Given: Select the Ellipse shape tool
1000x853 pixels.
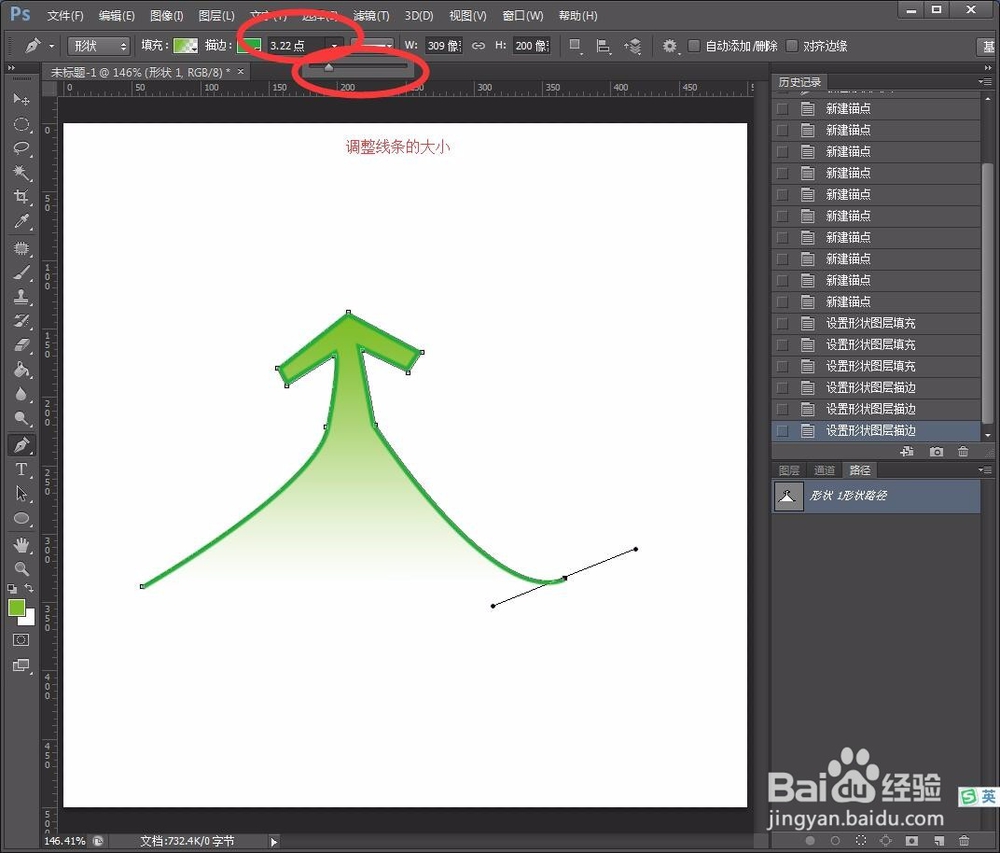Looking at the screenshot, I should coord(22,518).
